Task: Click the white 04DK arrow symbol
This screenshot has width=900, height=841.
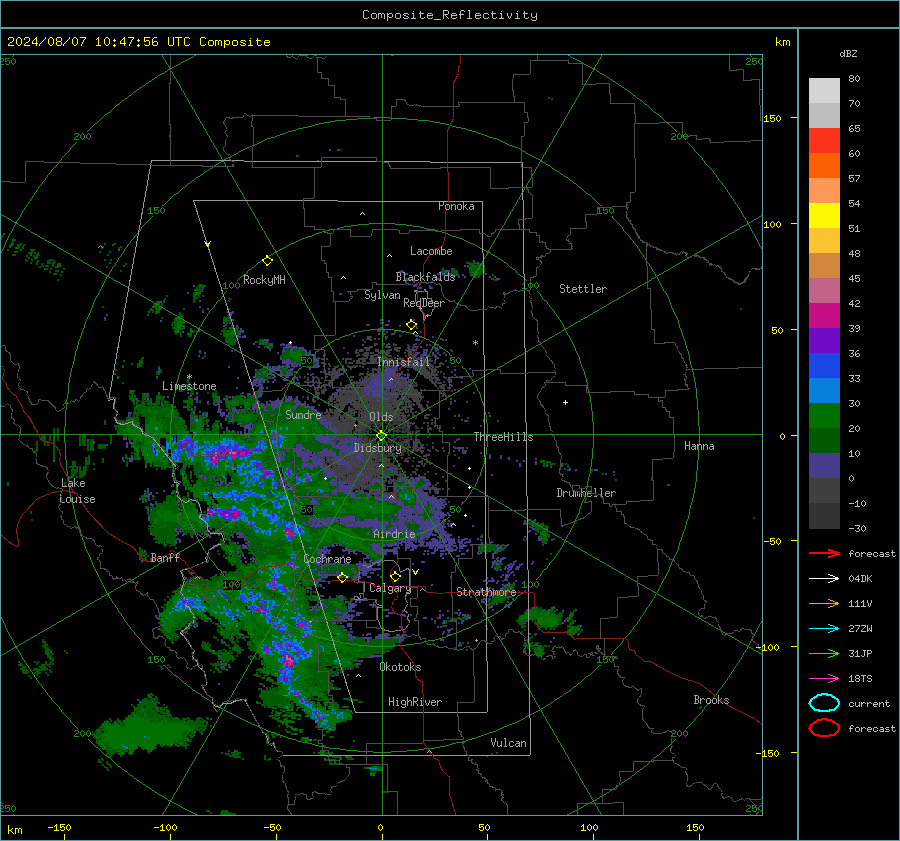Action: click(x=824, y=579)
